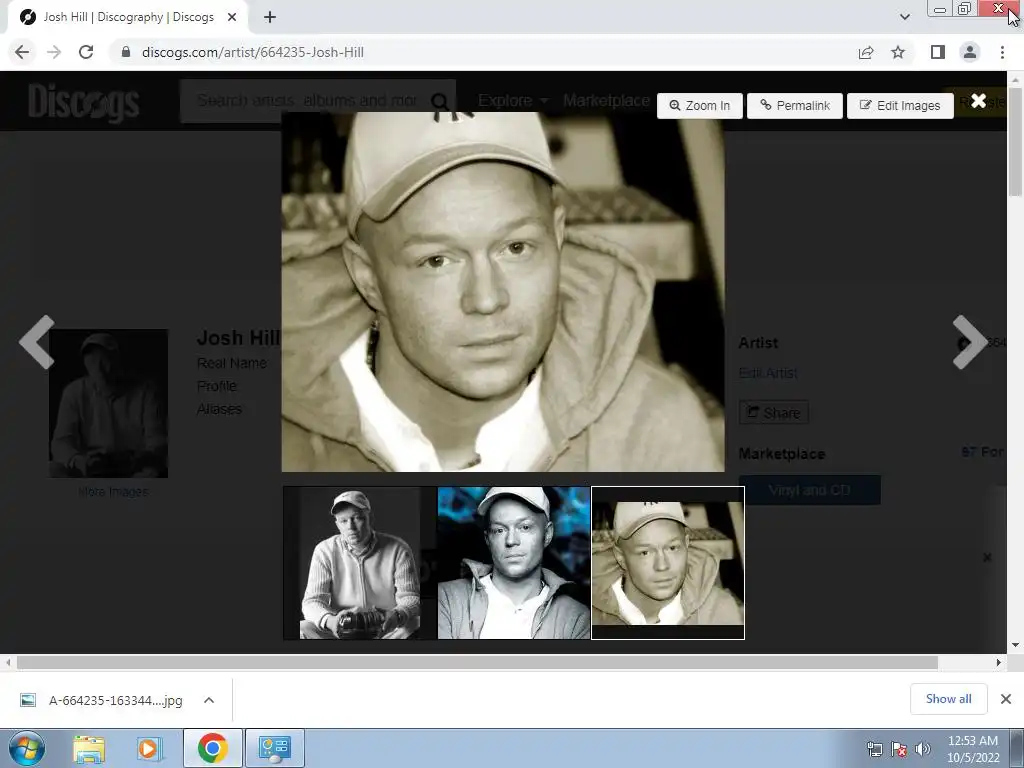Image resolution: width=1024 pixels, height=768 pixels.
Task: Share this page using the share icon
Action: [x=866, y=52]
